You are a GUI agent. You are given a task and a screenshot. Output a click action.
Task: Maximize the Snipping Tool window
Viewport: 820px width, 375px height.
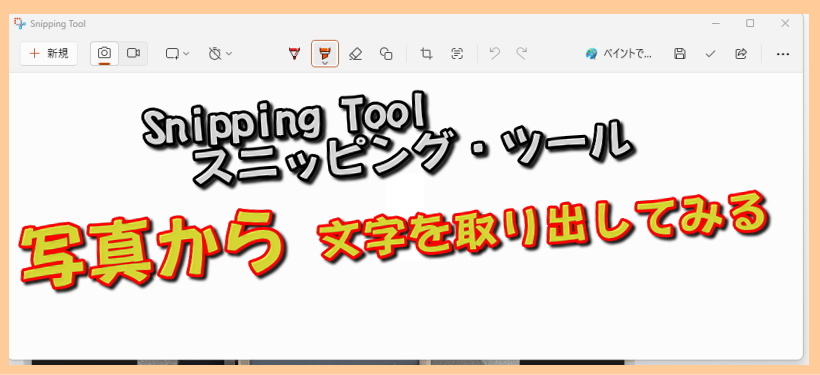tap(750, 24)
